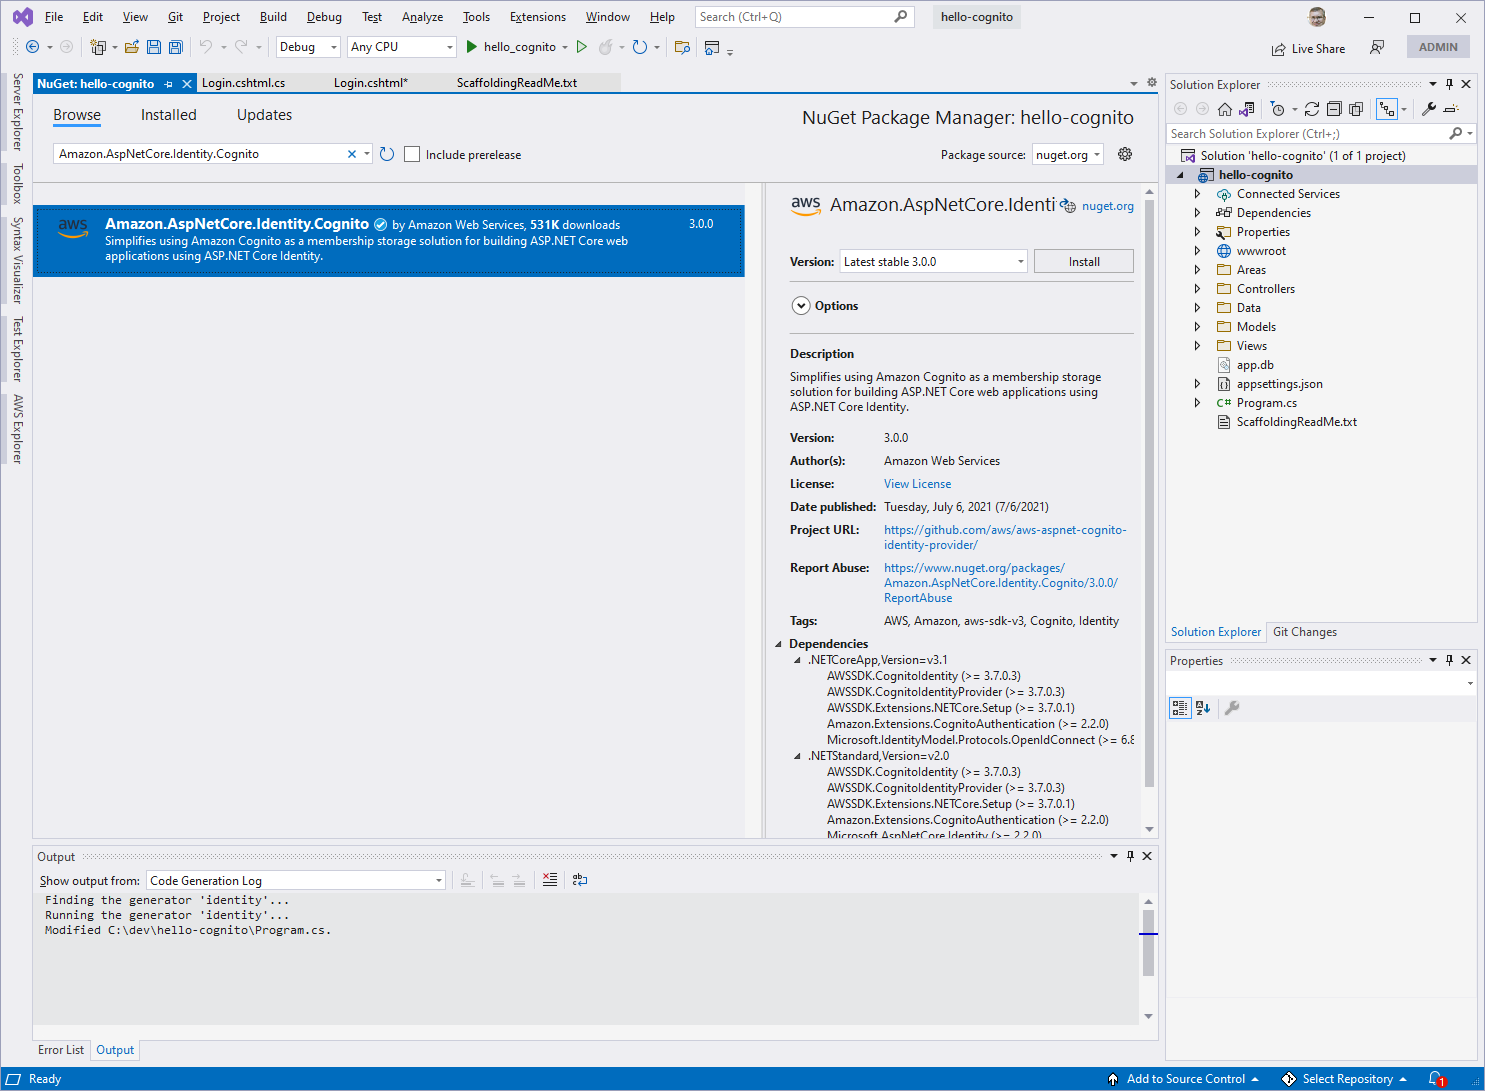The image size is (1485, 1091).
Task: Click the Start without debugging icon
Action: 582,47
